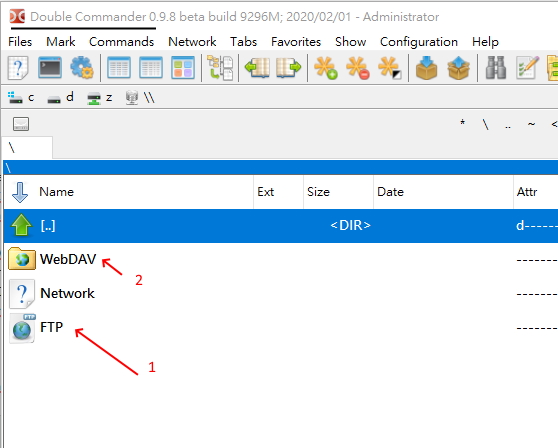Click the pack files box icon
The width and height of the screenshot is (558, 448).
point(426,68)
